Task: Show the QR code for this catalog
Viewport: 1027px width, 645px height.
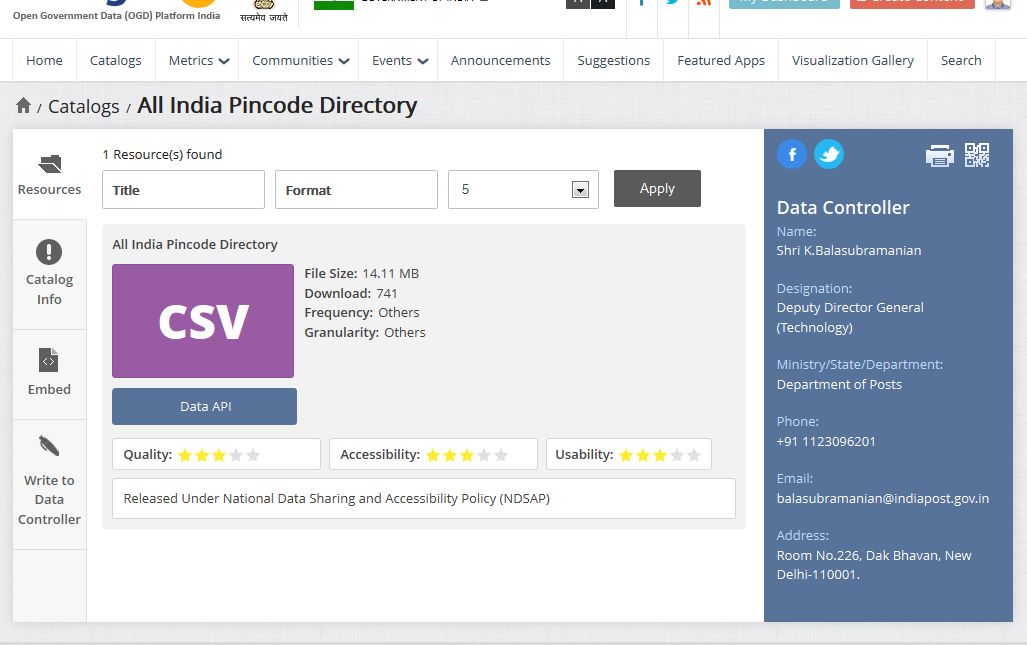Action: [x=977, y=155]
